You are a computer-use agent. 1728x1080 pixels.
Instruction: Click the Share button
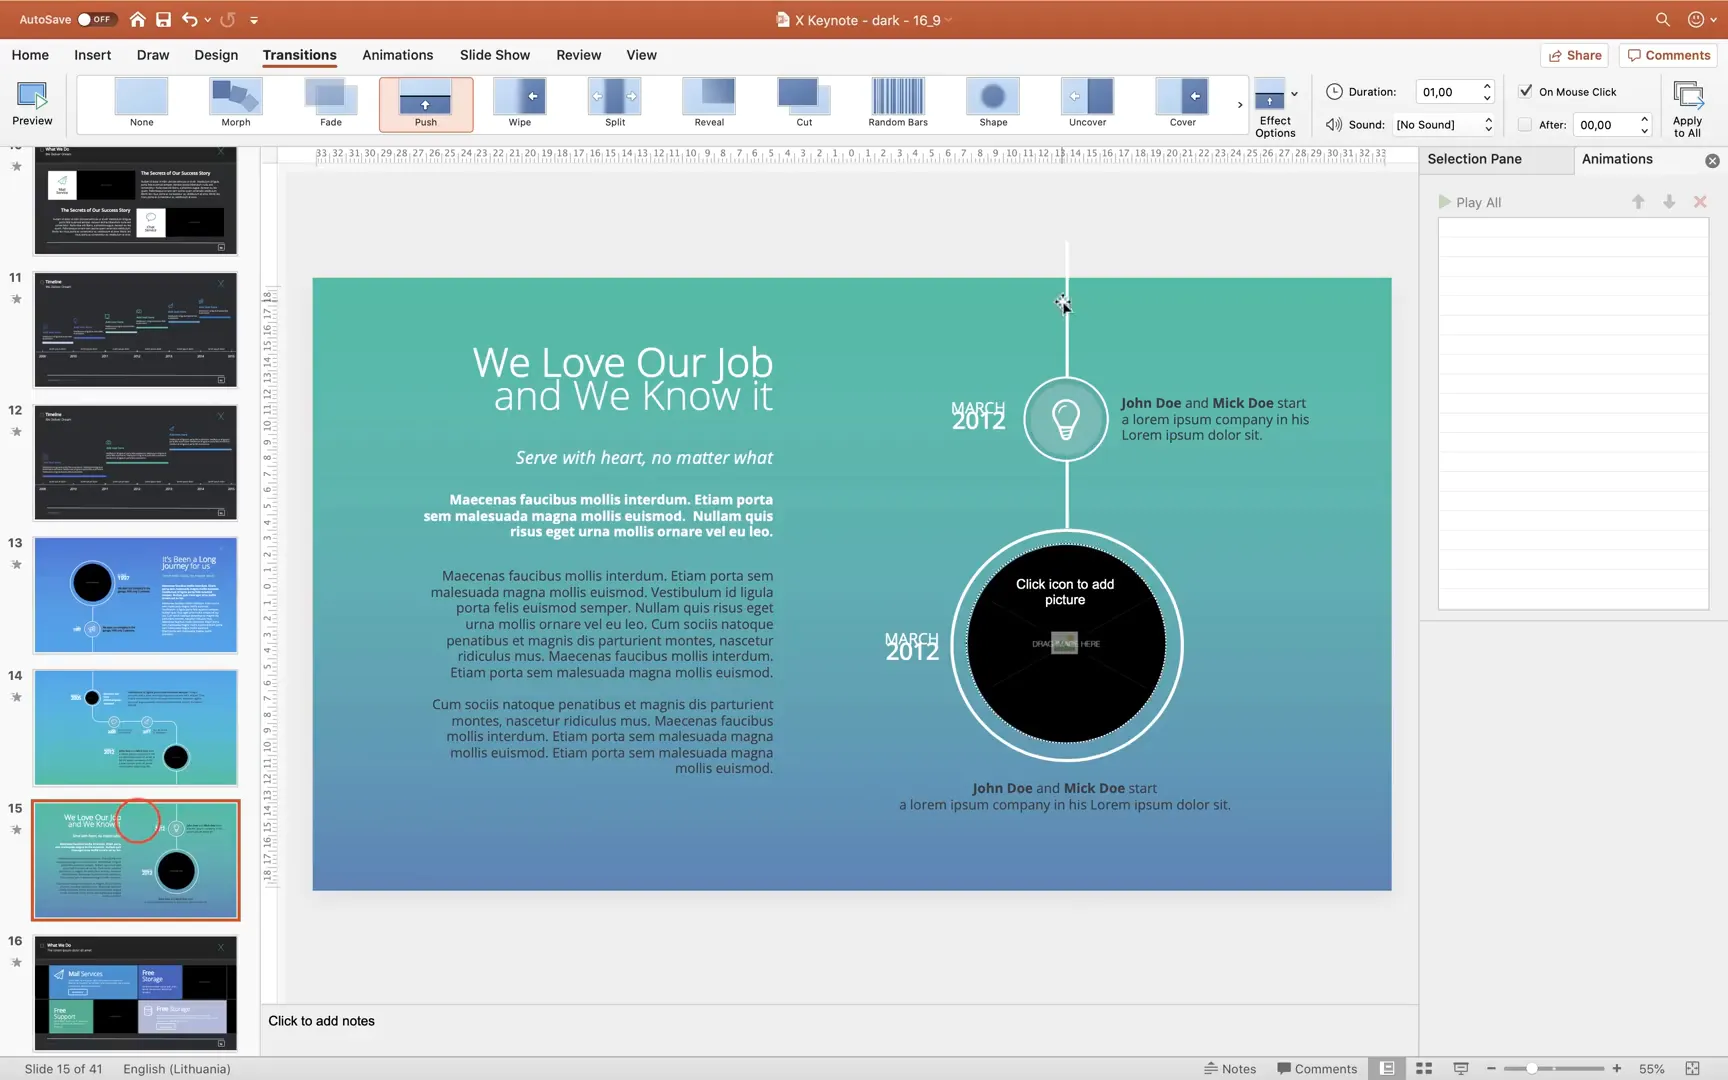[x=1575, y=55]
